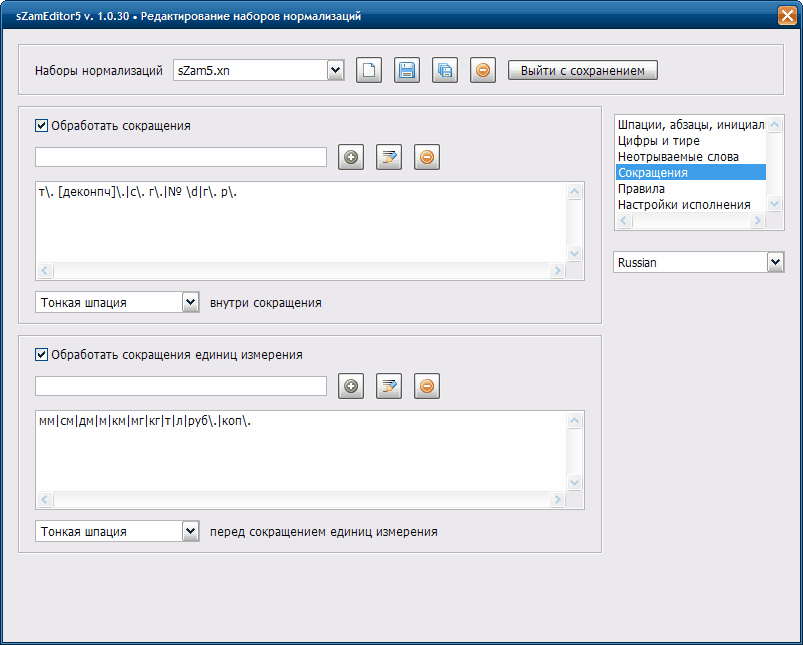The height and width of the screenshot is (645, 803).
Task: Select 'Сокращения' section
Action: coord(691,172)
